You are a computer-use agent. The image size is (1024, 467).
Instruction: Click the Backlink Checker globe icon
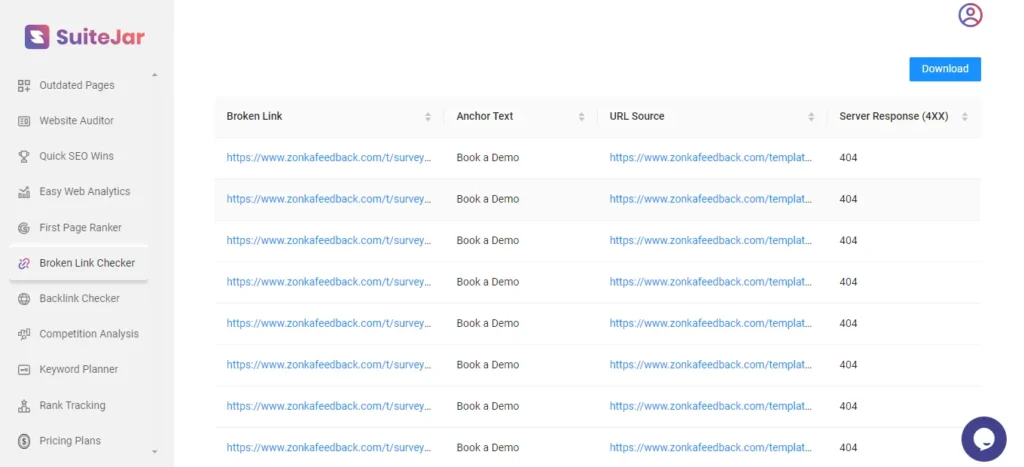coord(24,298)
